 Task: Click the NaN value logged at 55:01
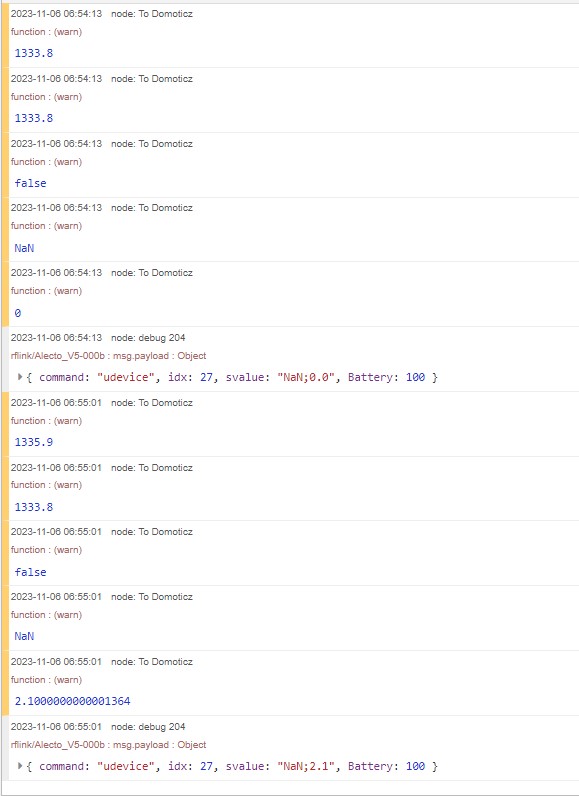[24, 636]
